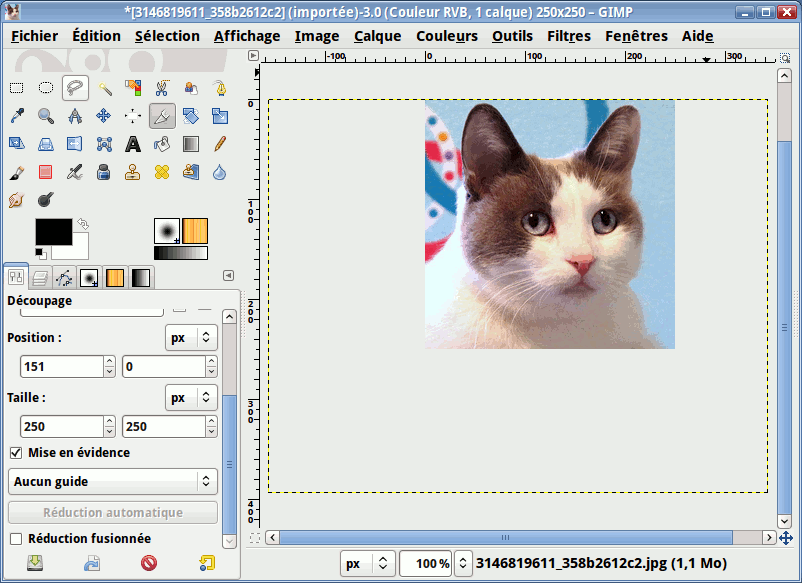Click the Réduction automatique button
The height and width of the screenshot is (583, 802).
[x=112, y=513]
